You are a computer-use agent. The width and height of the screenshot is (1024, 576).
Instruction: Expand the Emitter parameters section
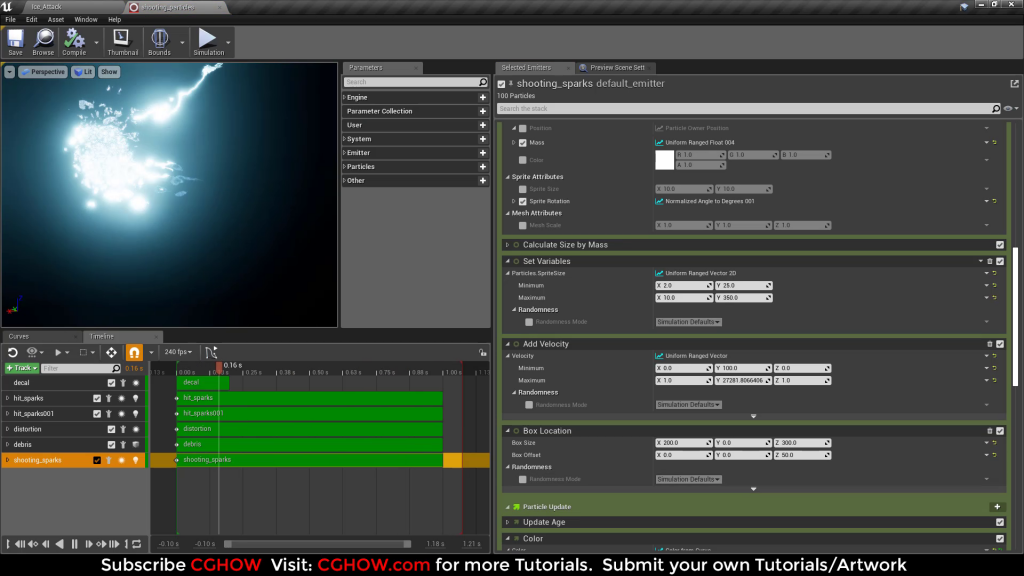point(344,153)
